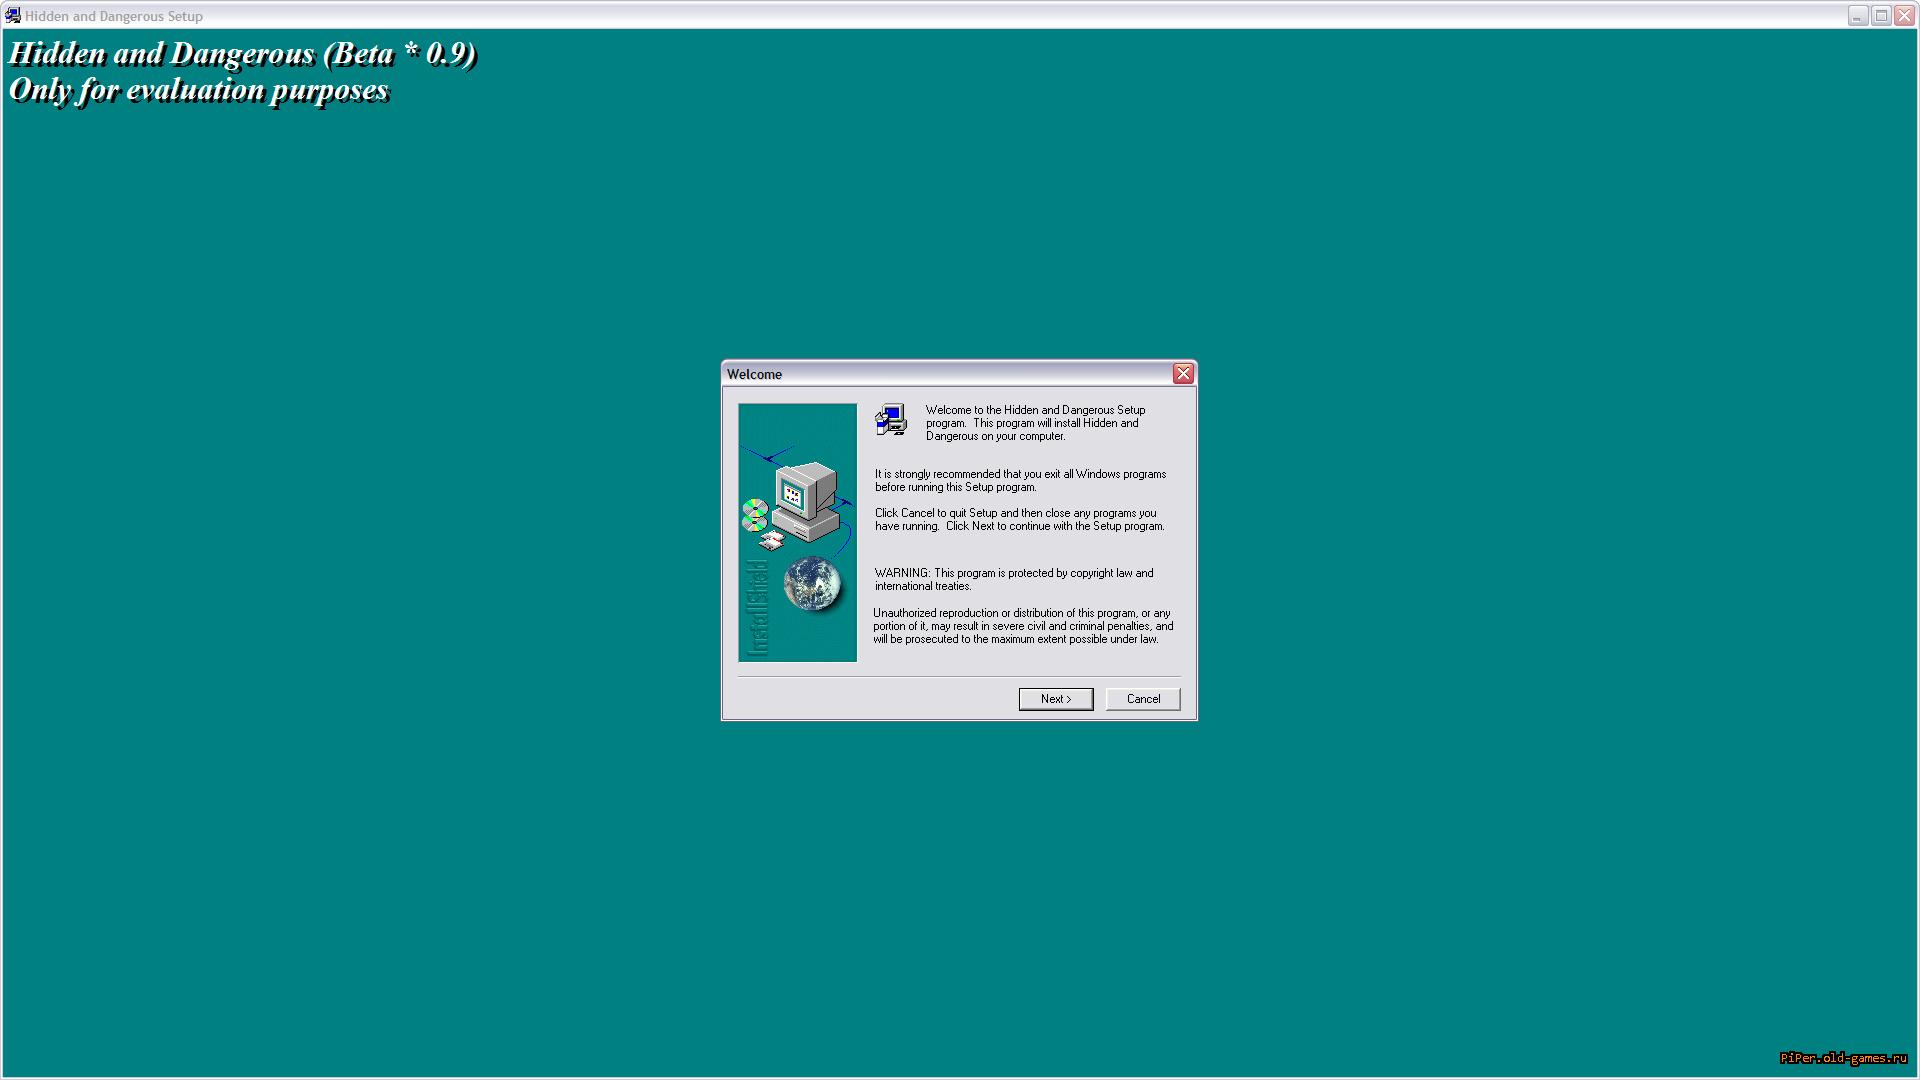Click the vertical InstallShield logo text
1920x1080 pixels.
[758, 607]
